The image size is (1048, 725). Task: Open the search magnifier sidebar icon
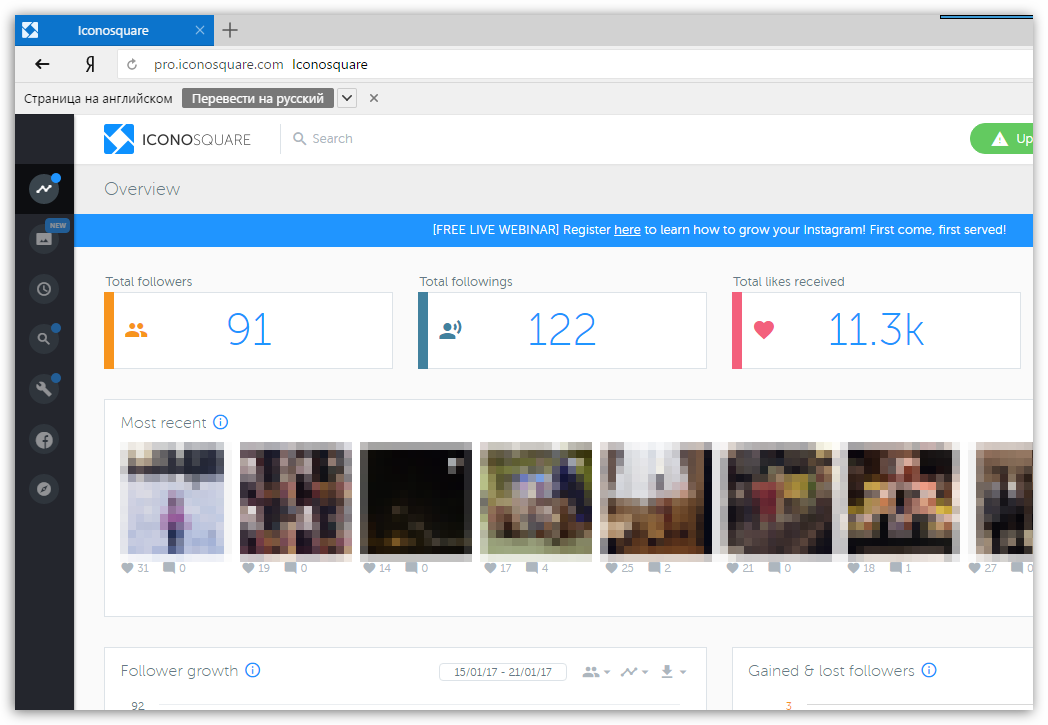(44, 339)
